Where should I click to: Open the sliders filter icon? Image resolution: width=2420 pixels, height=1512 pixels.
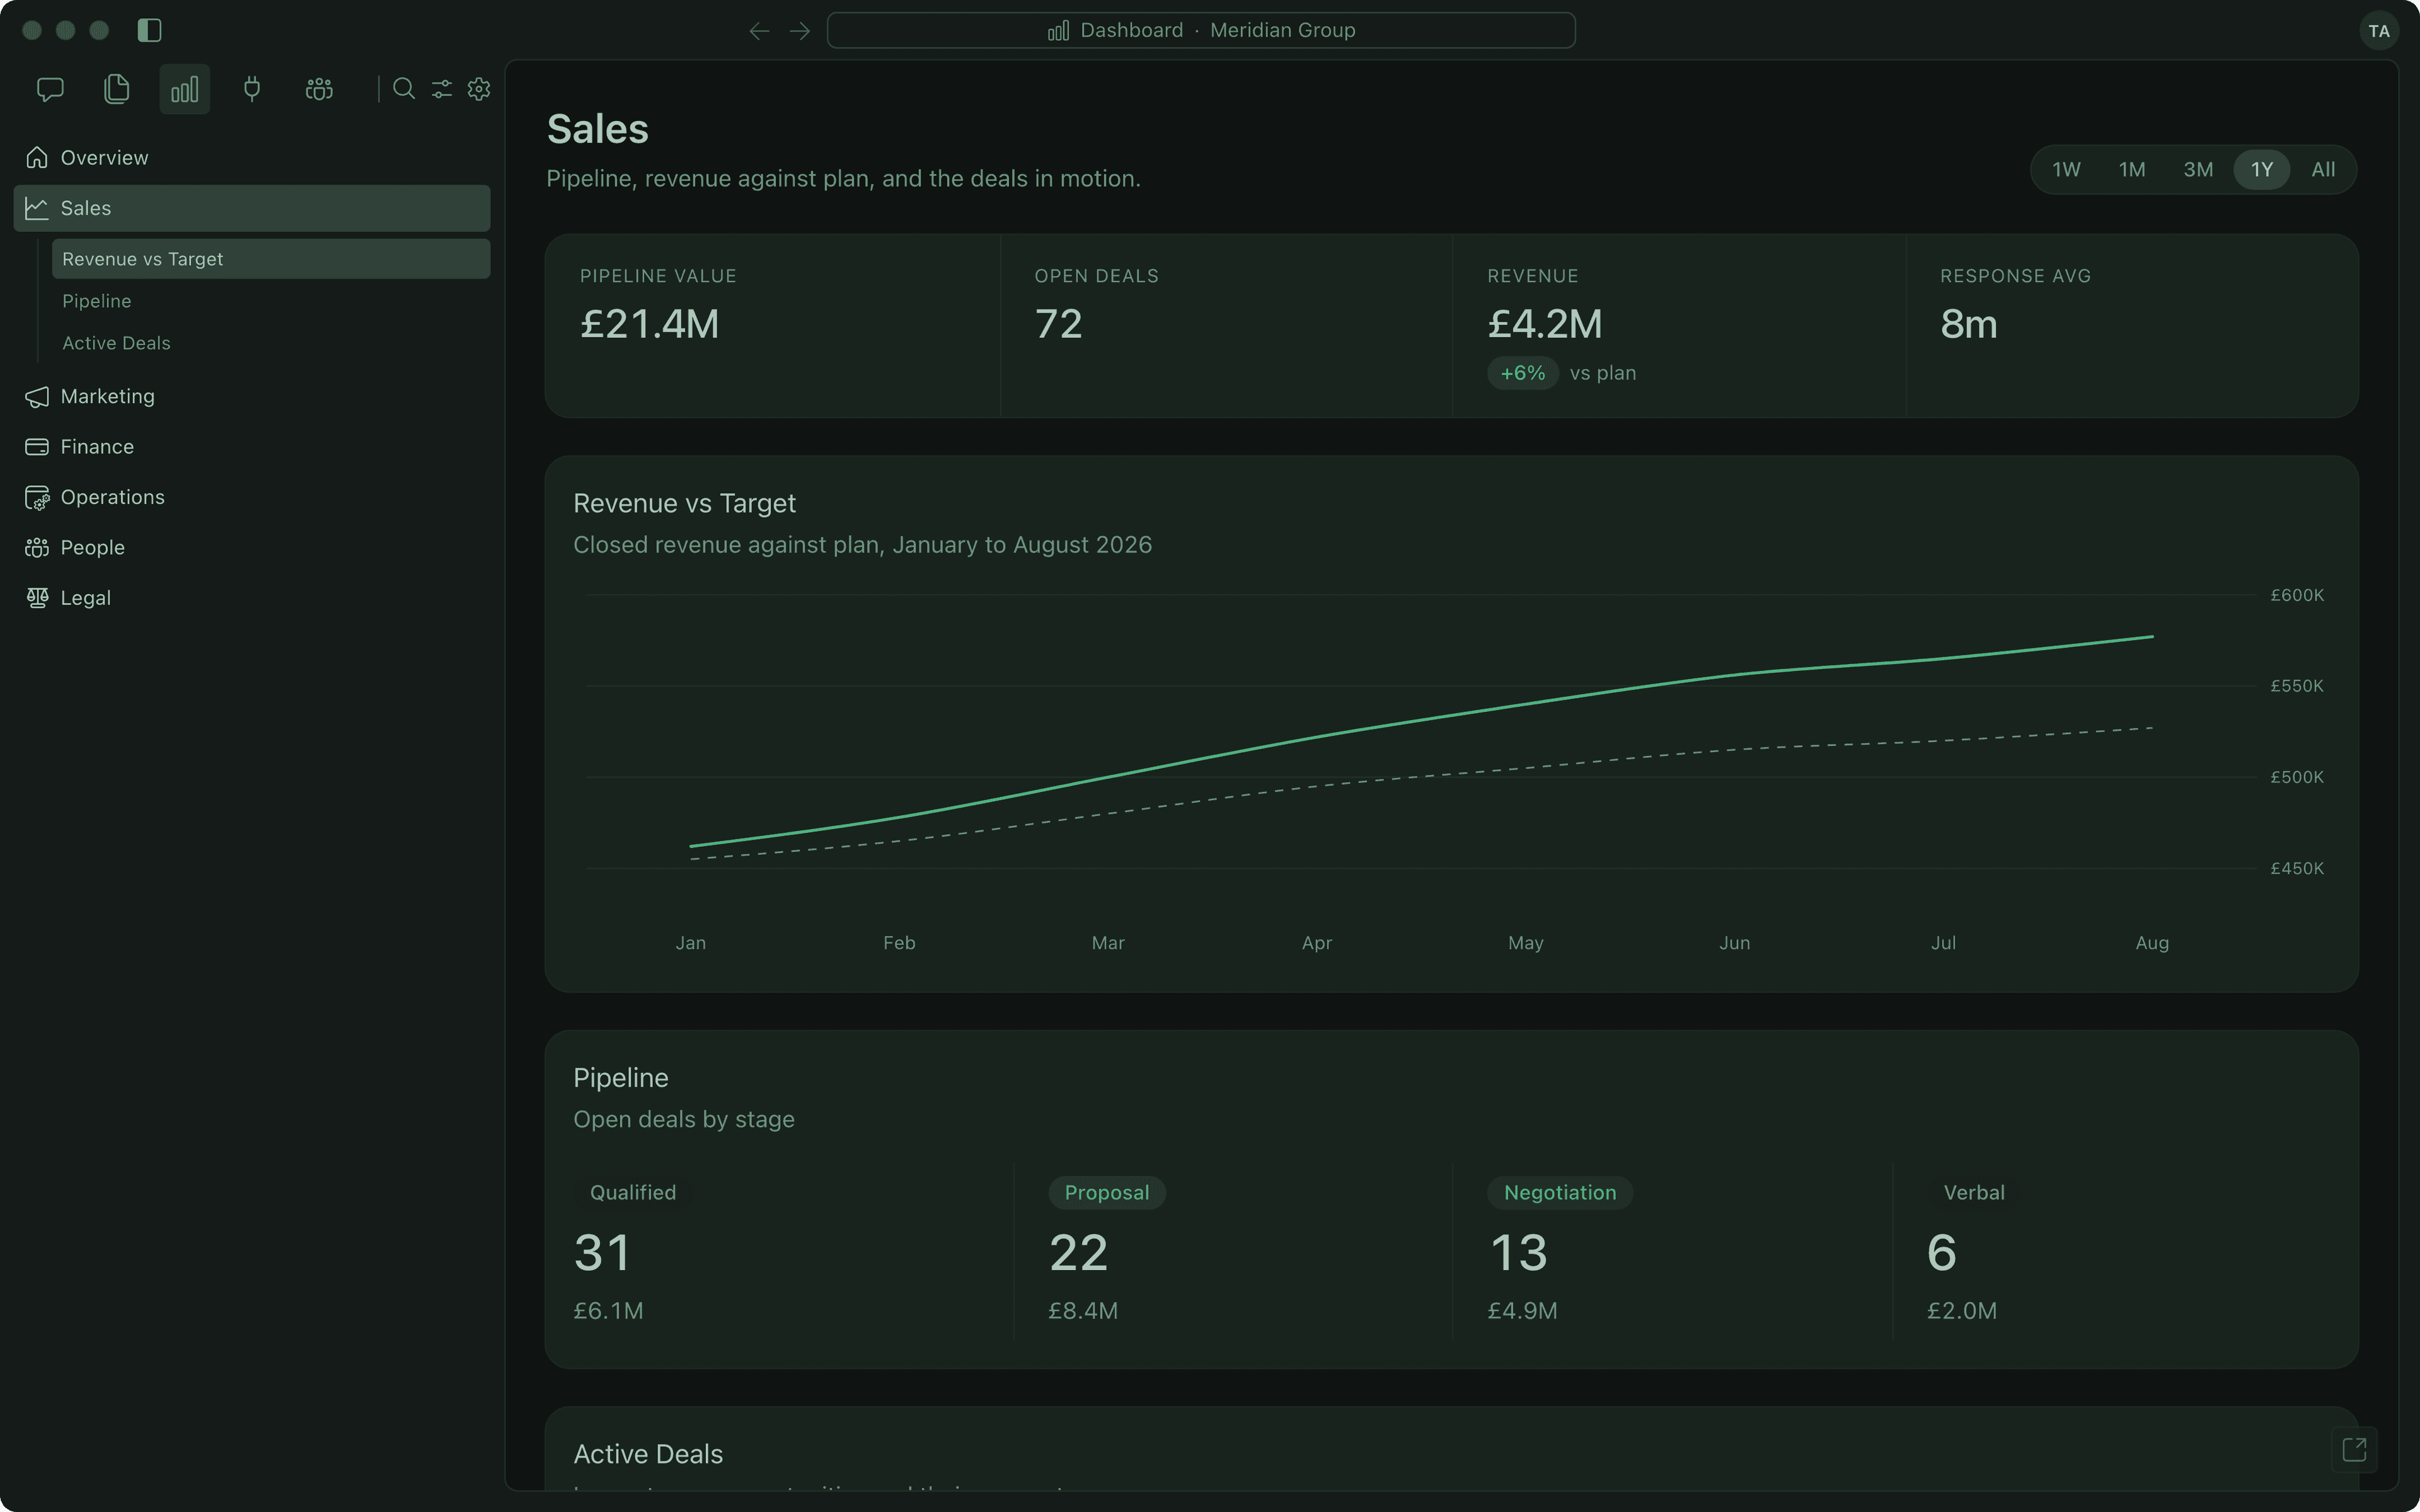442,89
